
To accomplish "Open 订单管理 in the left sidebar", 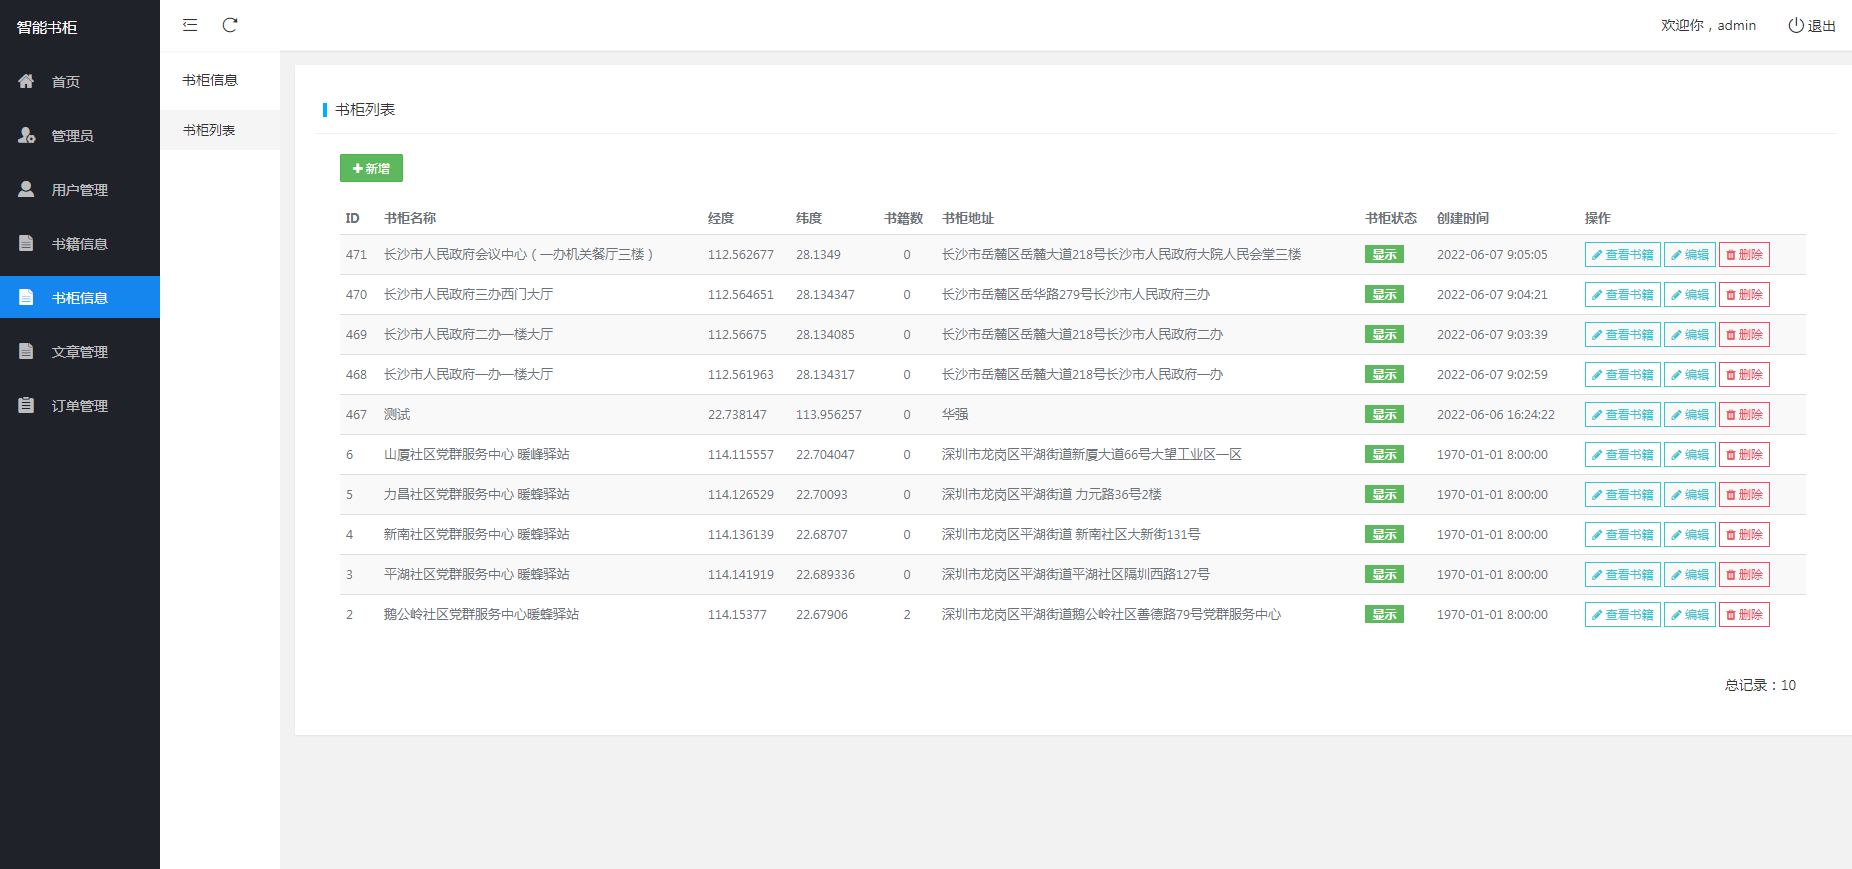I will (x=79, y=406).
